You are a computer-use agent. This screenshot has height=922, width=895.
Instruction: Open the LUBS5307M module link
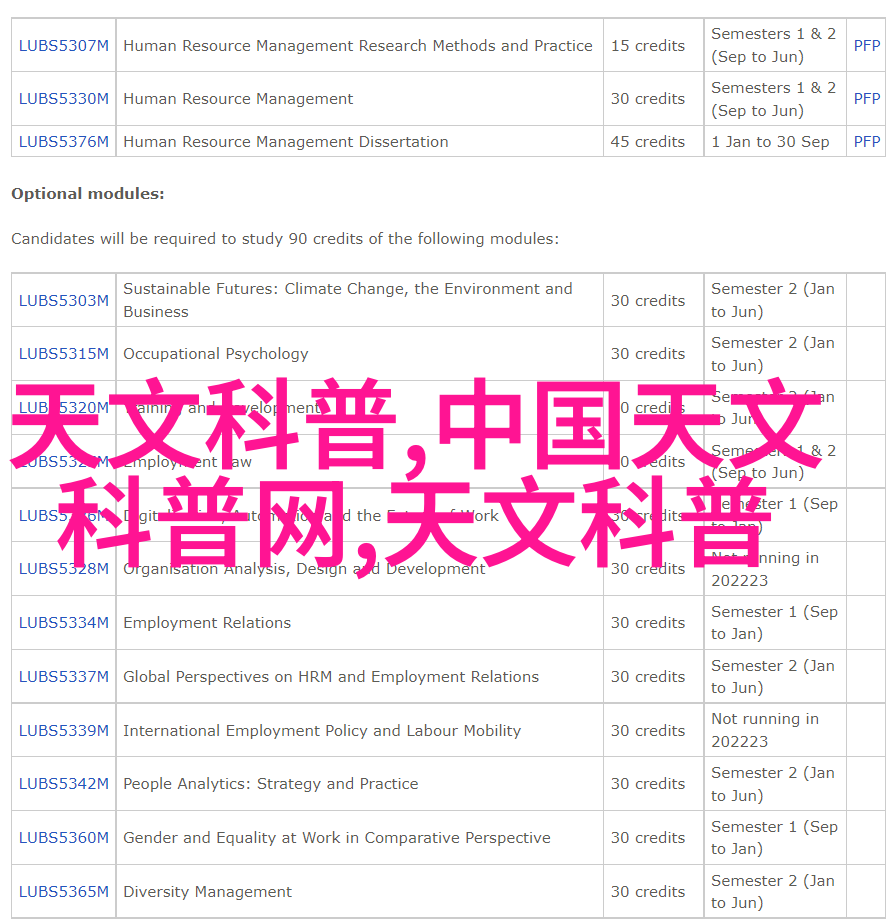63,45
